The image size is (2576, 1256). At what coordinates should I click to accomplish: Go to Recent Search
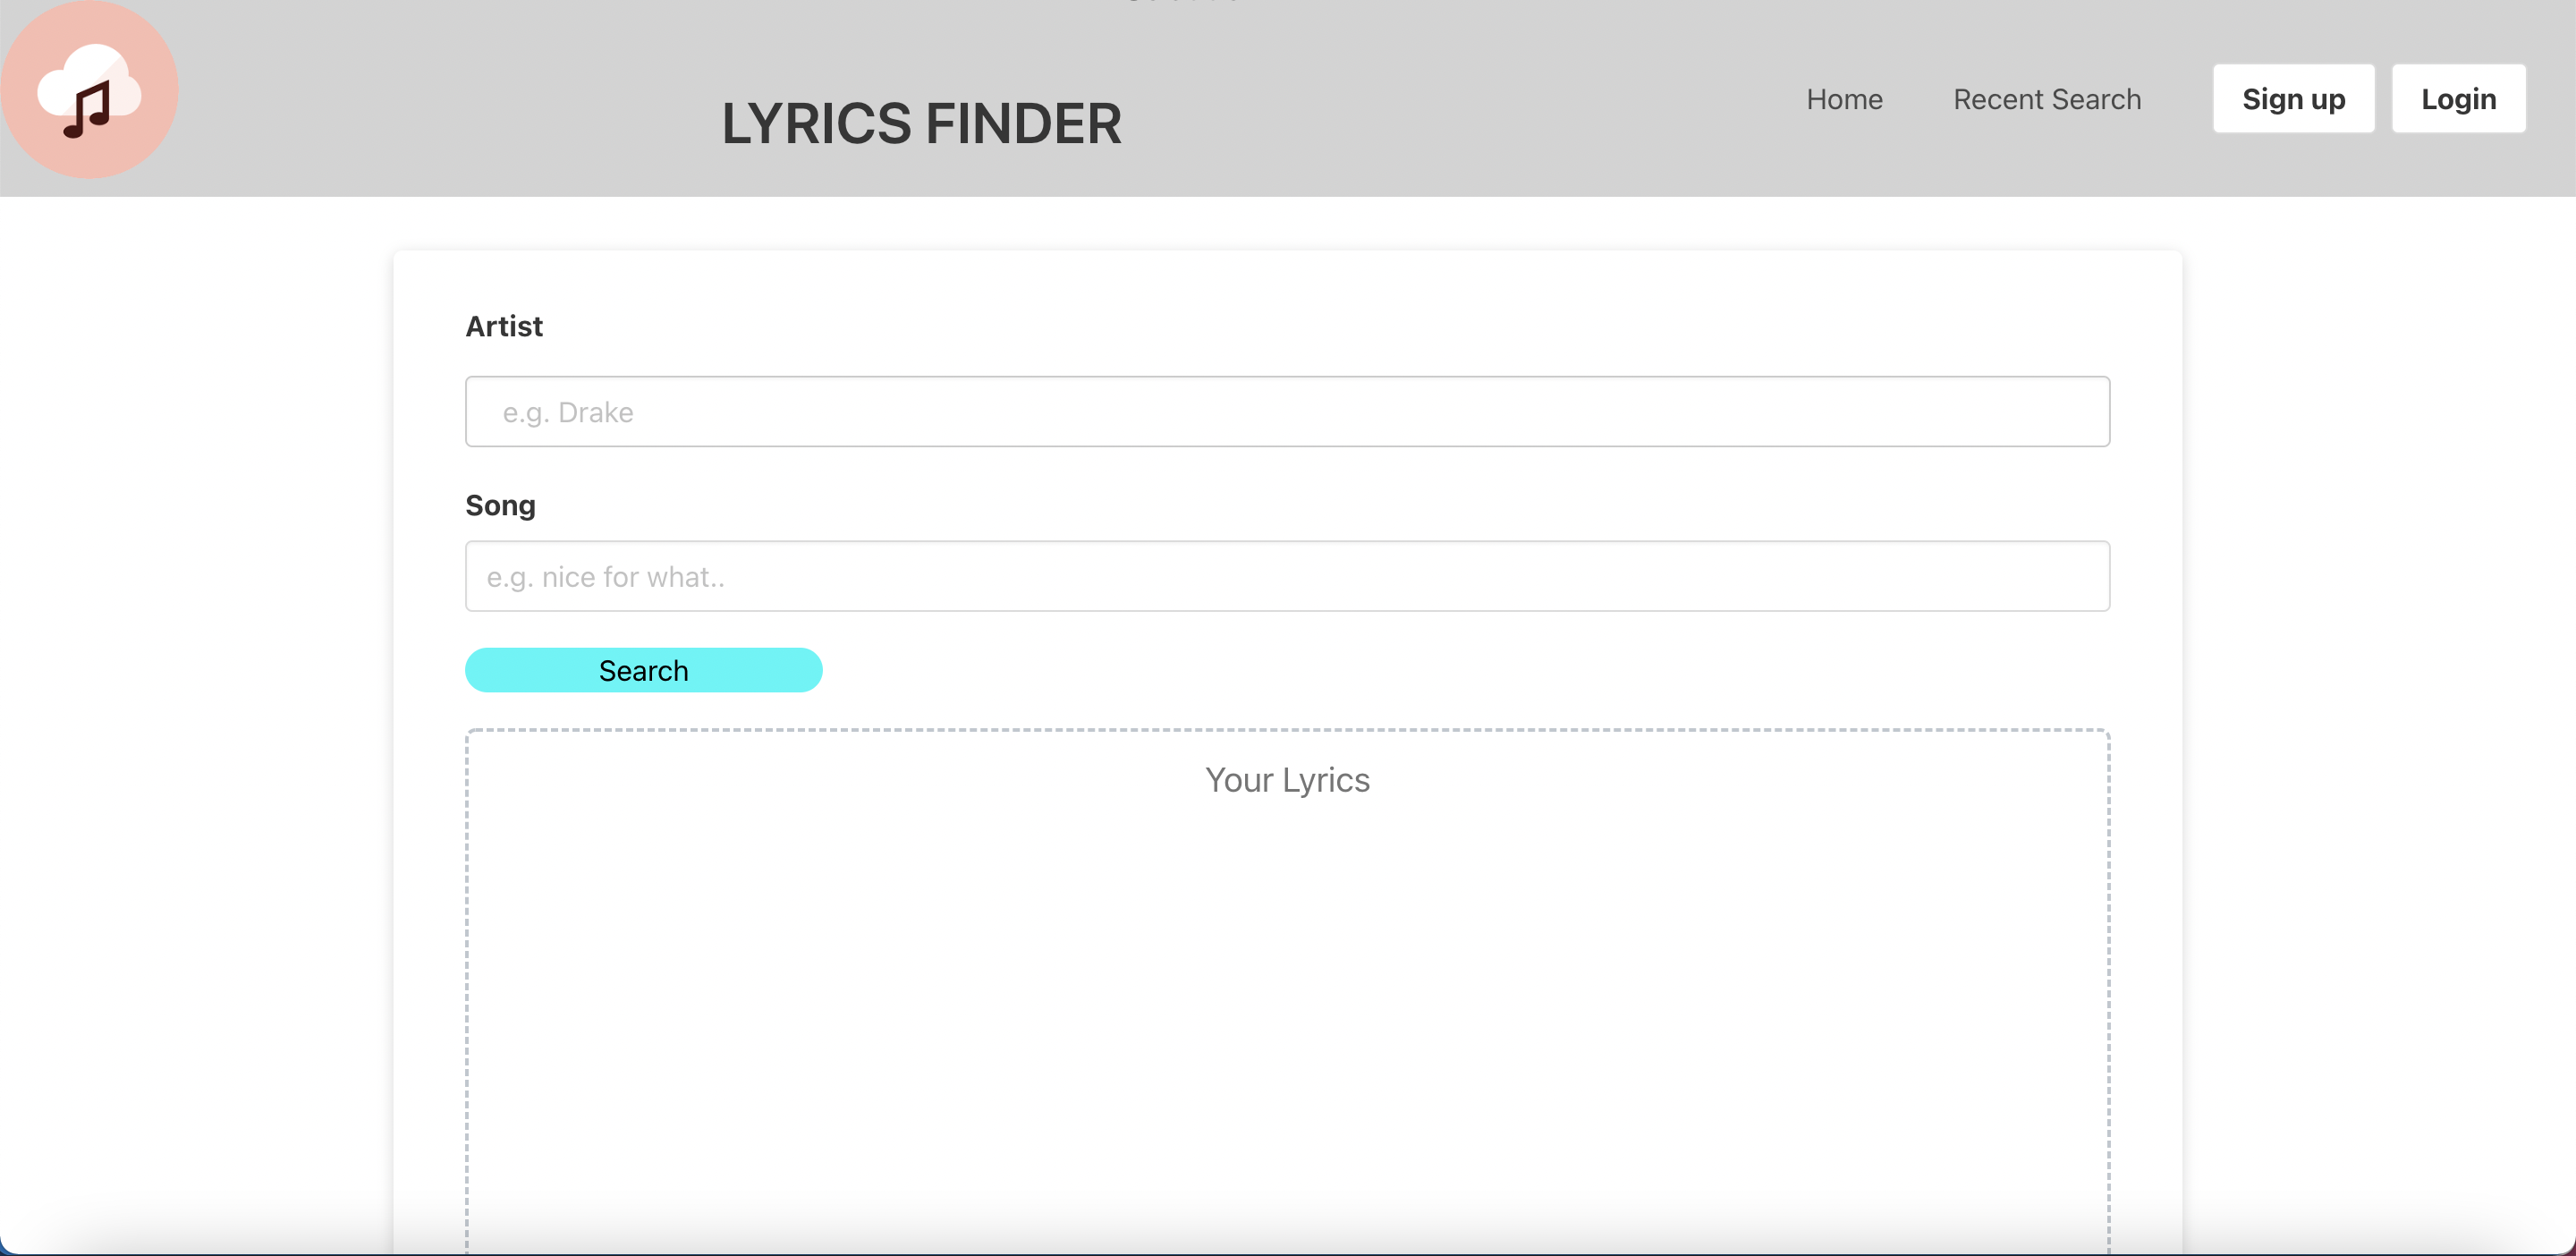pyautogui.click(x=2046, y=99)
